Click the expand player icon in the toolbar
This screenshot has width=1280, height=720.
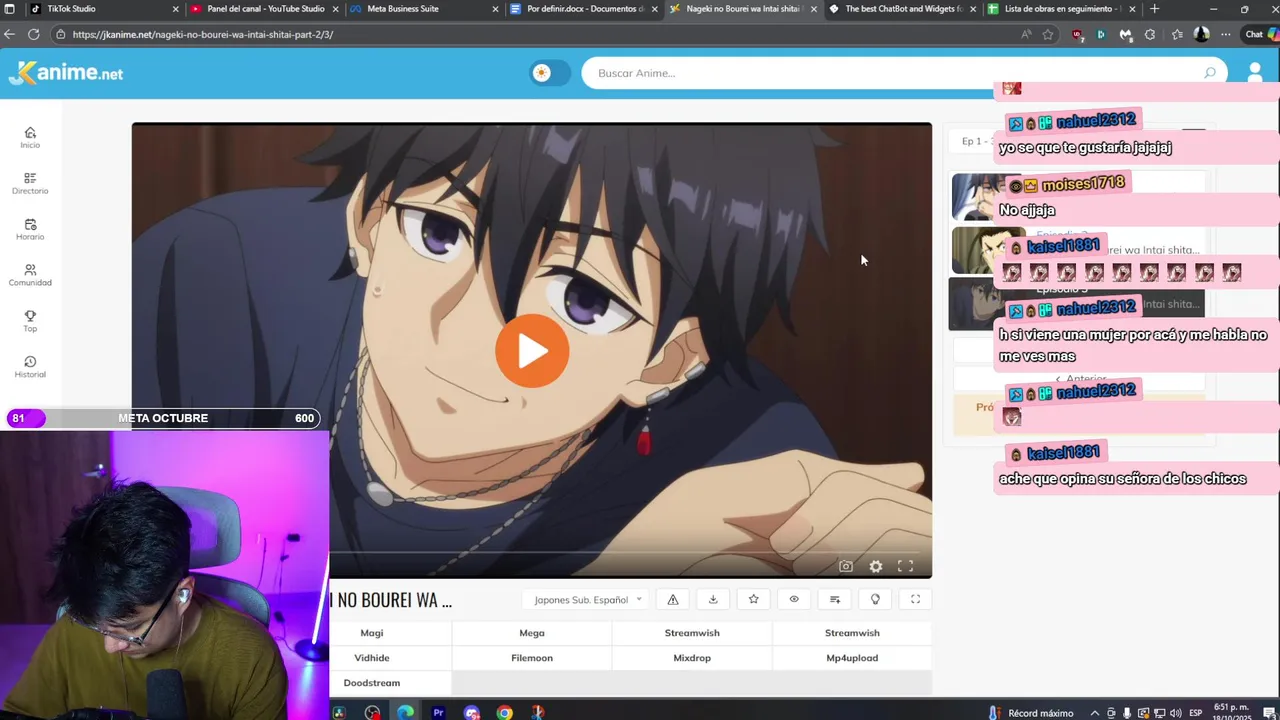[915, 600]
